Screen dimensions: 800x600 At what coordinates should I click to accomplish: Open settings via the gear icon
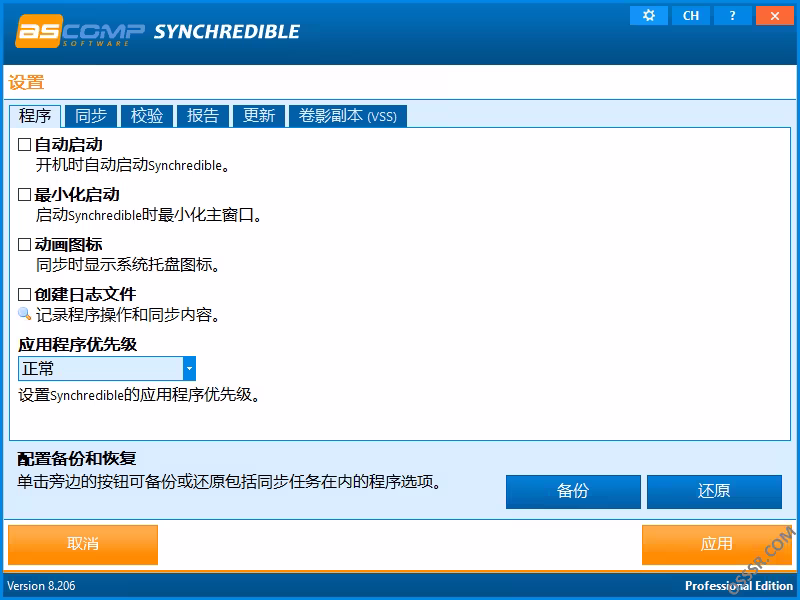click(x=648, y=16)
